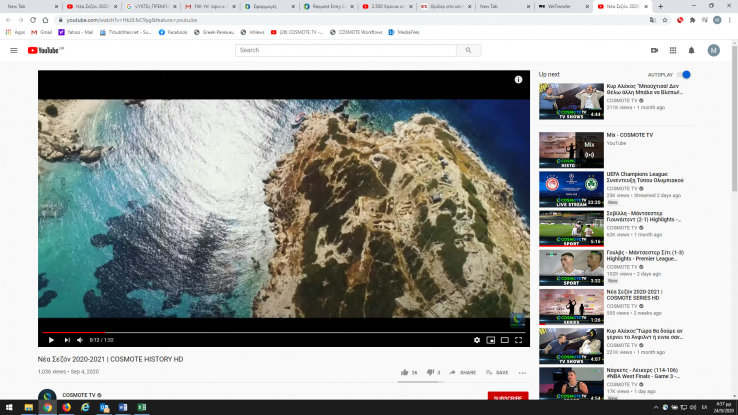Open YouTube notifications bell
The width and height of the screenshot is (738, 415).
(x=691, y=50)
